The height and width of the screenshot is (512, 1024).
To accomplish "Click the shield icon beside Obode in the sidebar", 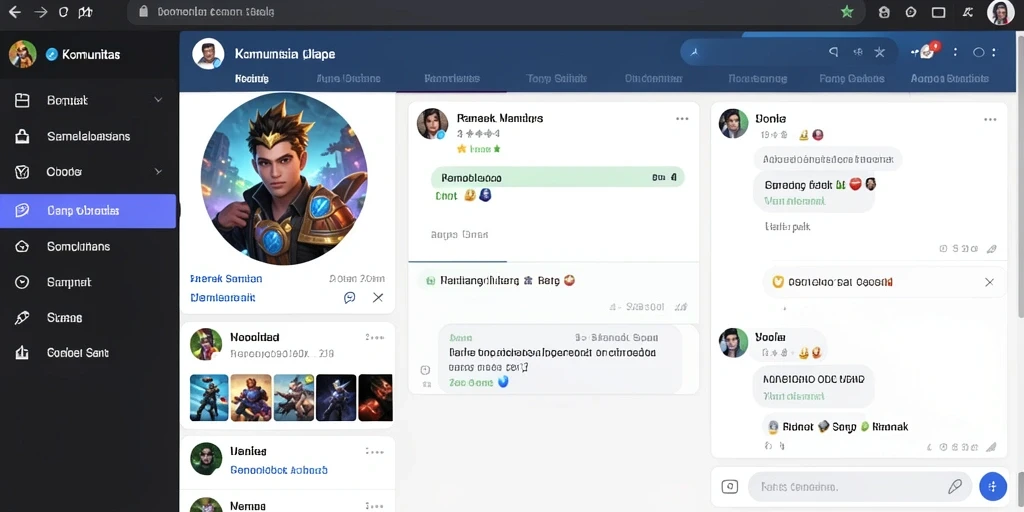I will point(22,172).
